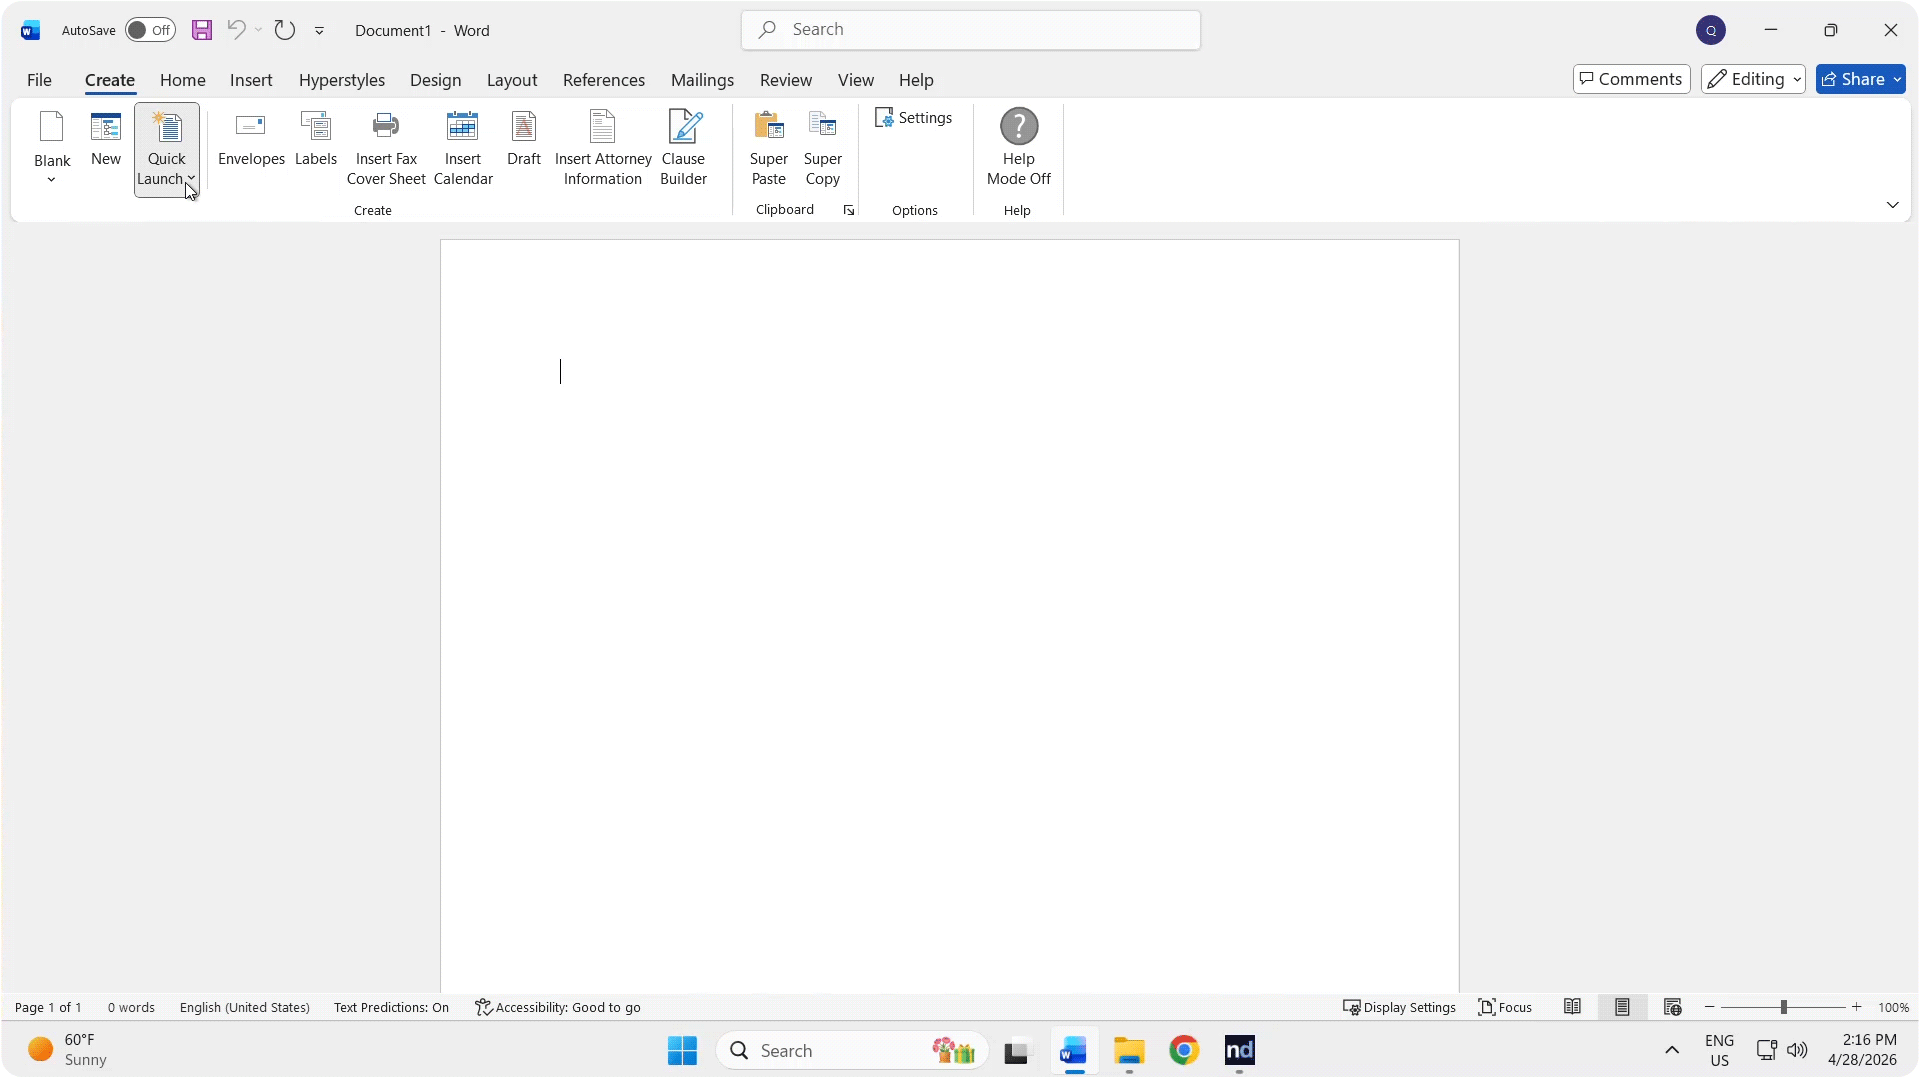Launch the Clipboard dialog expander
The height and width of the screenshot is (1080, 1920).
tap(849, 210)
